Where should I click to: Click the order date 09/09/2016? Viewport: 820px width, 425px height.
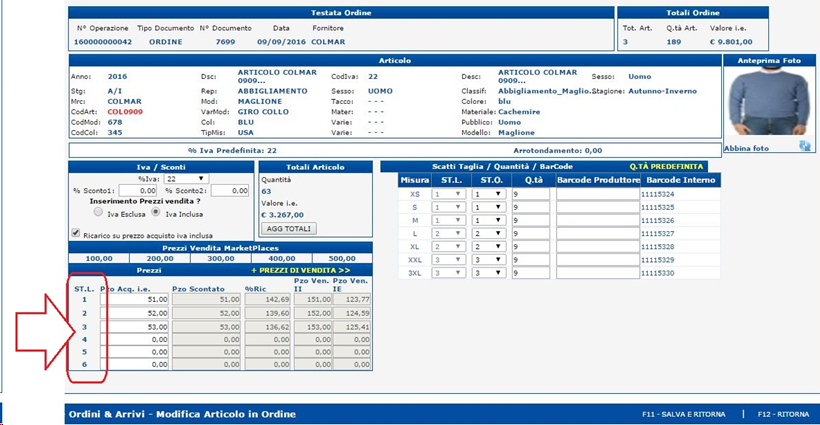pyautogui.click(x=281, y=42)
